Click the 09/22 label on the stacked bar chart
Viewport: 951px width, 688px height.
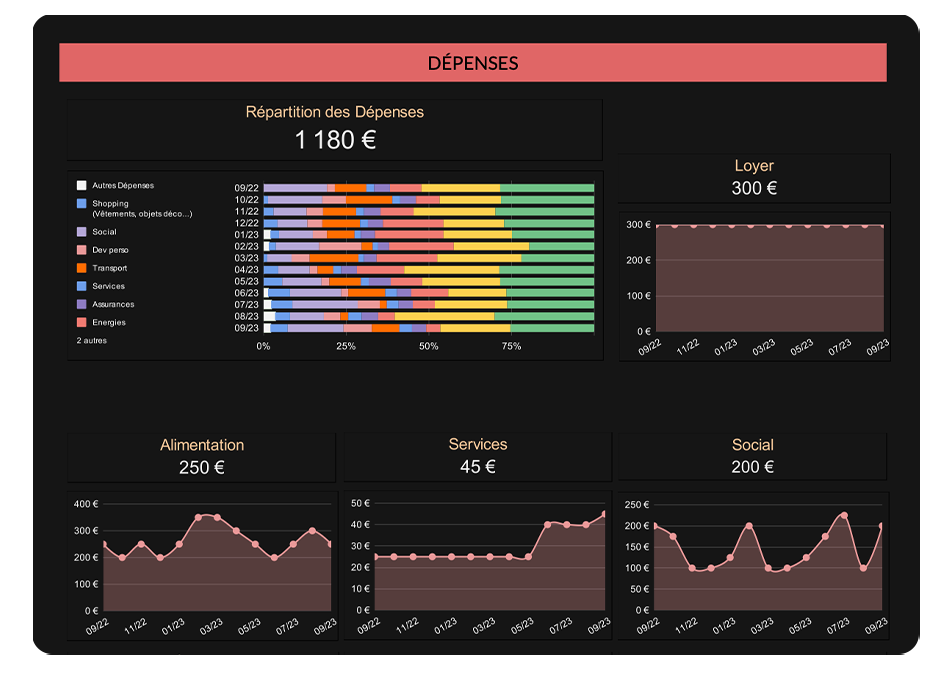click(247, 188)
